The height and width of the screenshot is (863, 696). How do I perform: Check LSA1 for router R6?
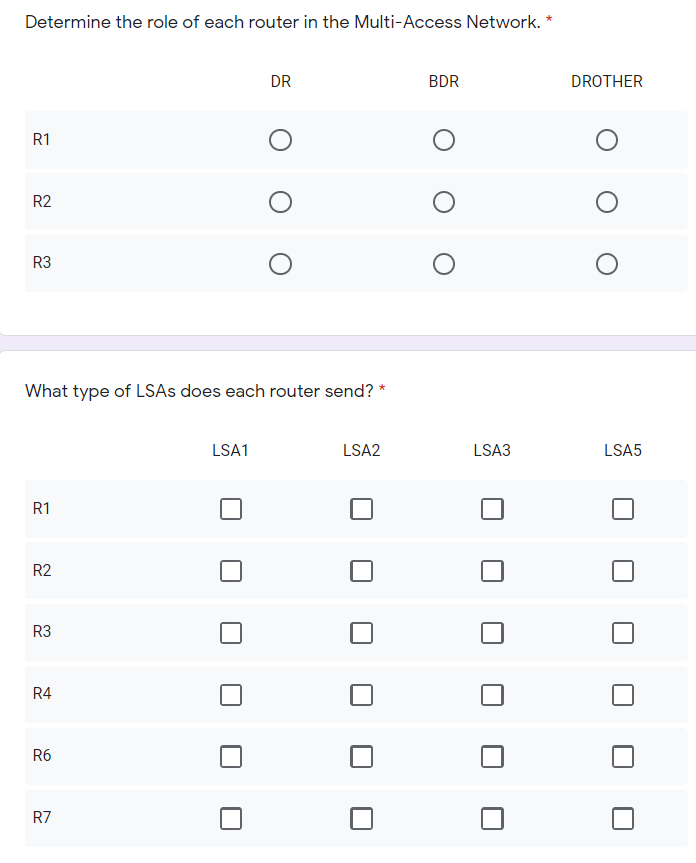(231, 756)
